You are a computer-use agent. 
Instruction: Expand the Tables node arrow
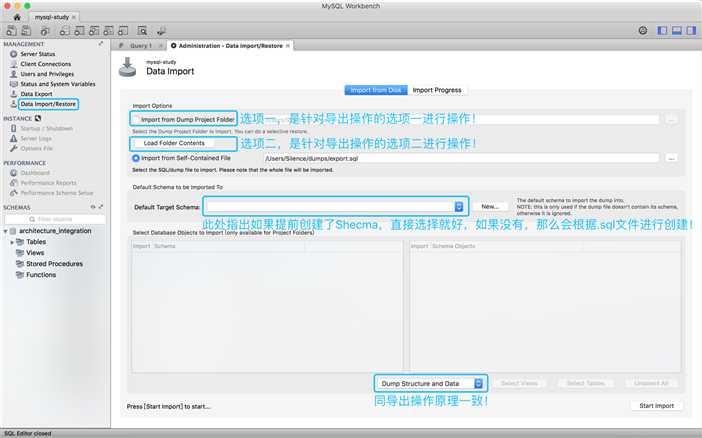12,242
